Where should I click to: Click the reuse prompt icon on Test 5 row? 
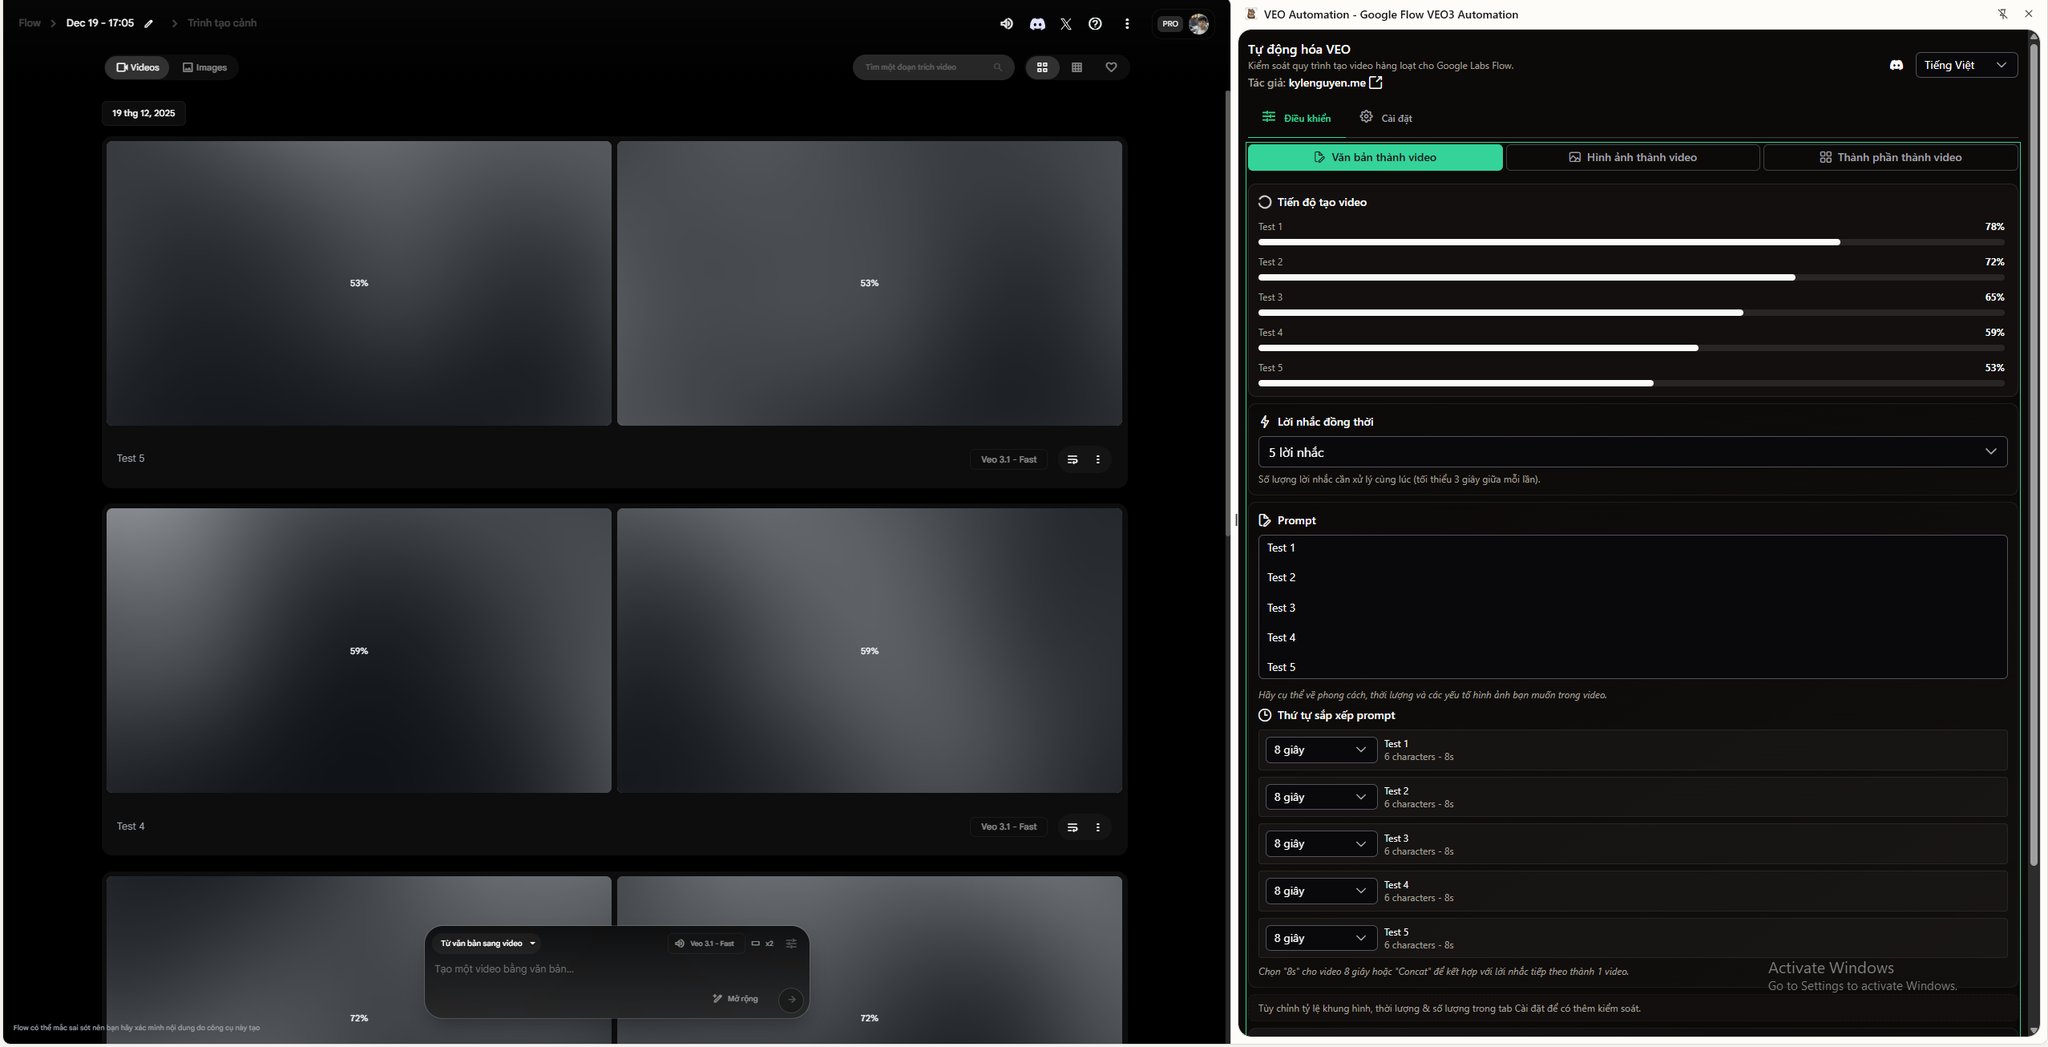click(1072, 460)
